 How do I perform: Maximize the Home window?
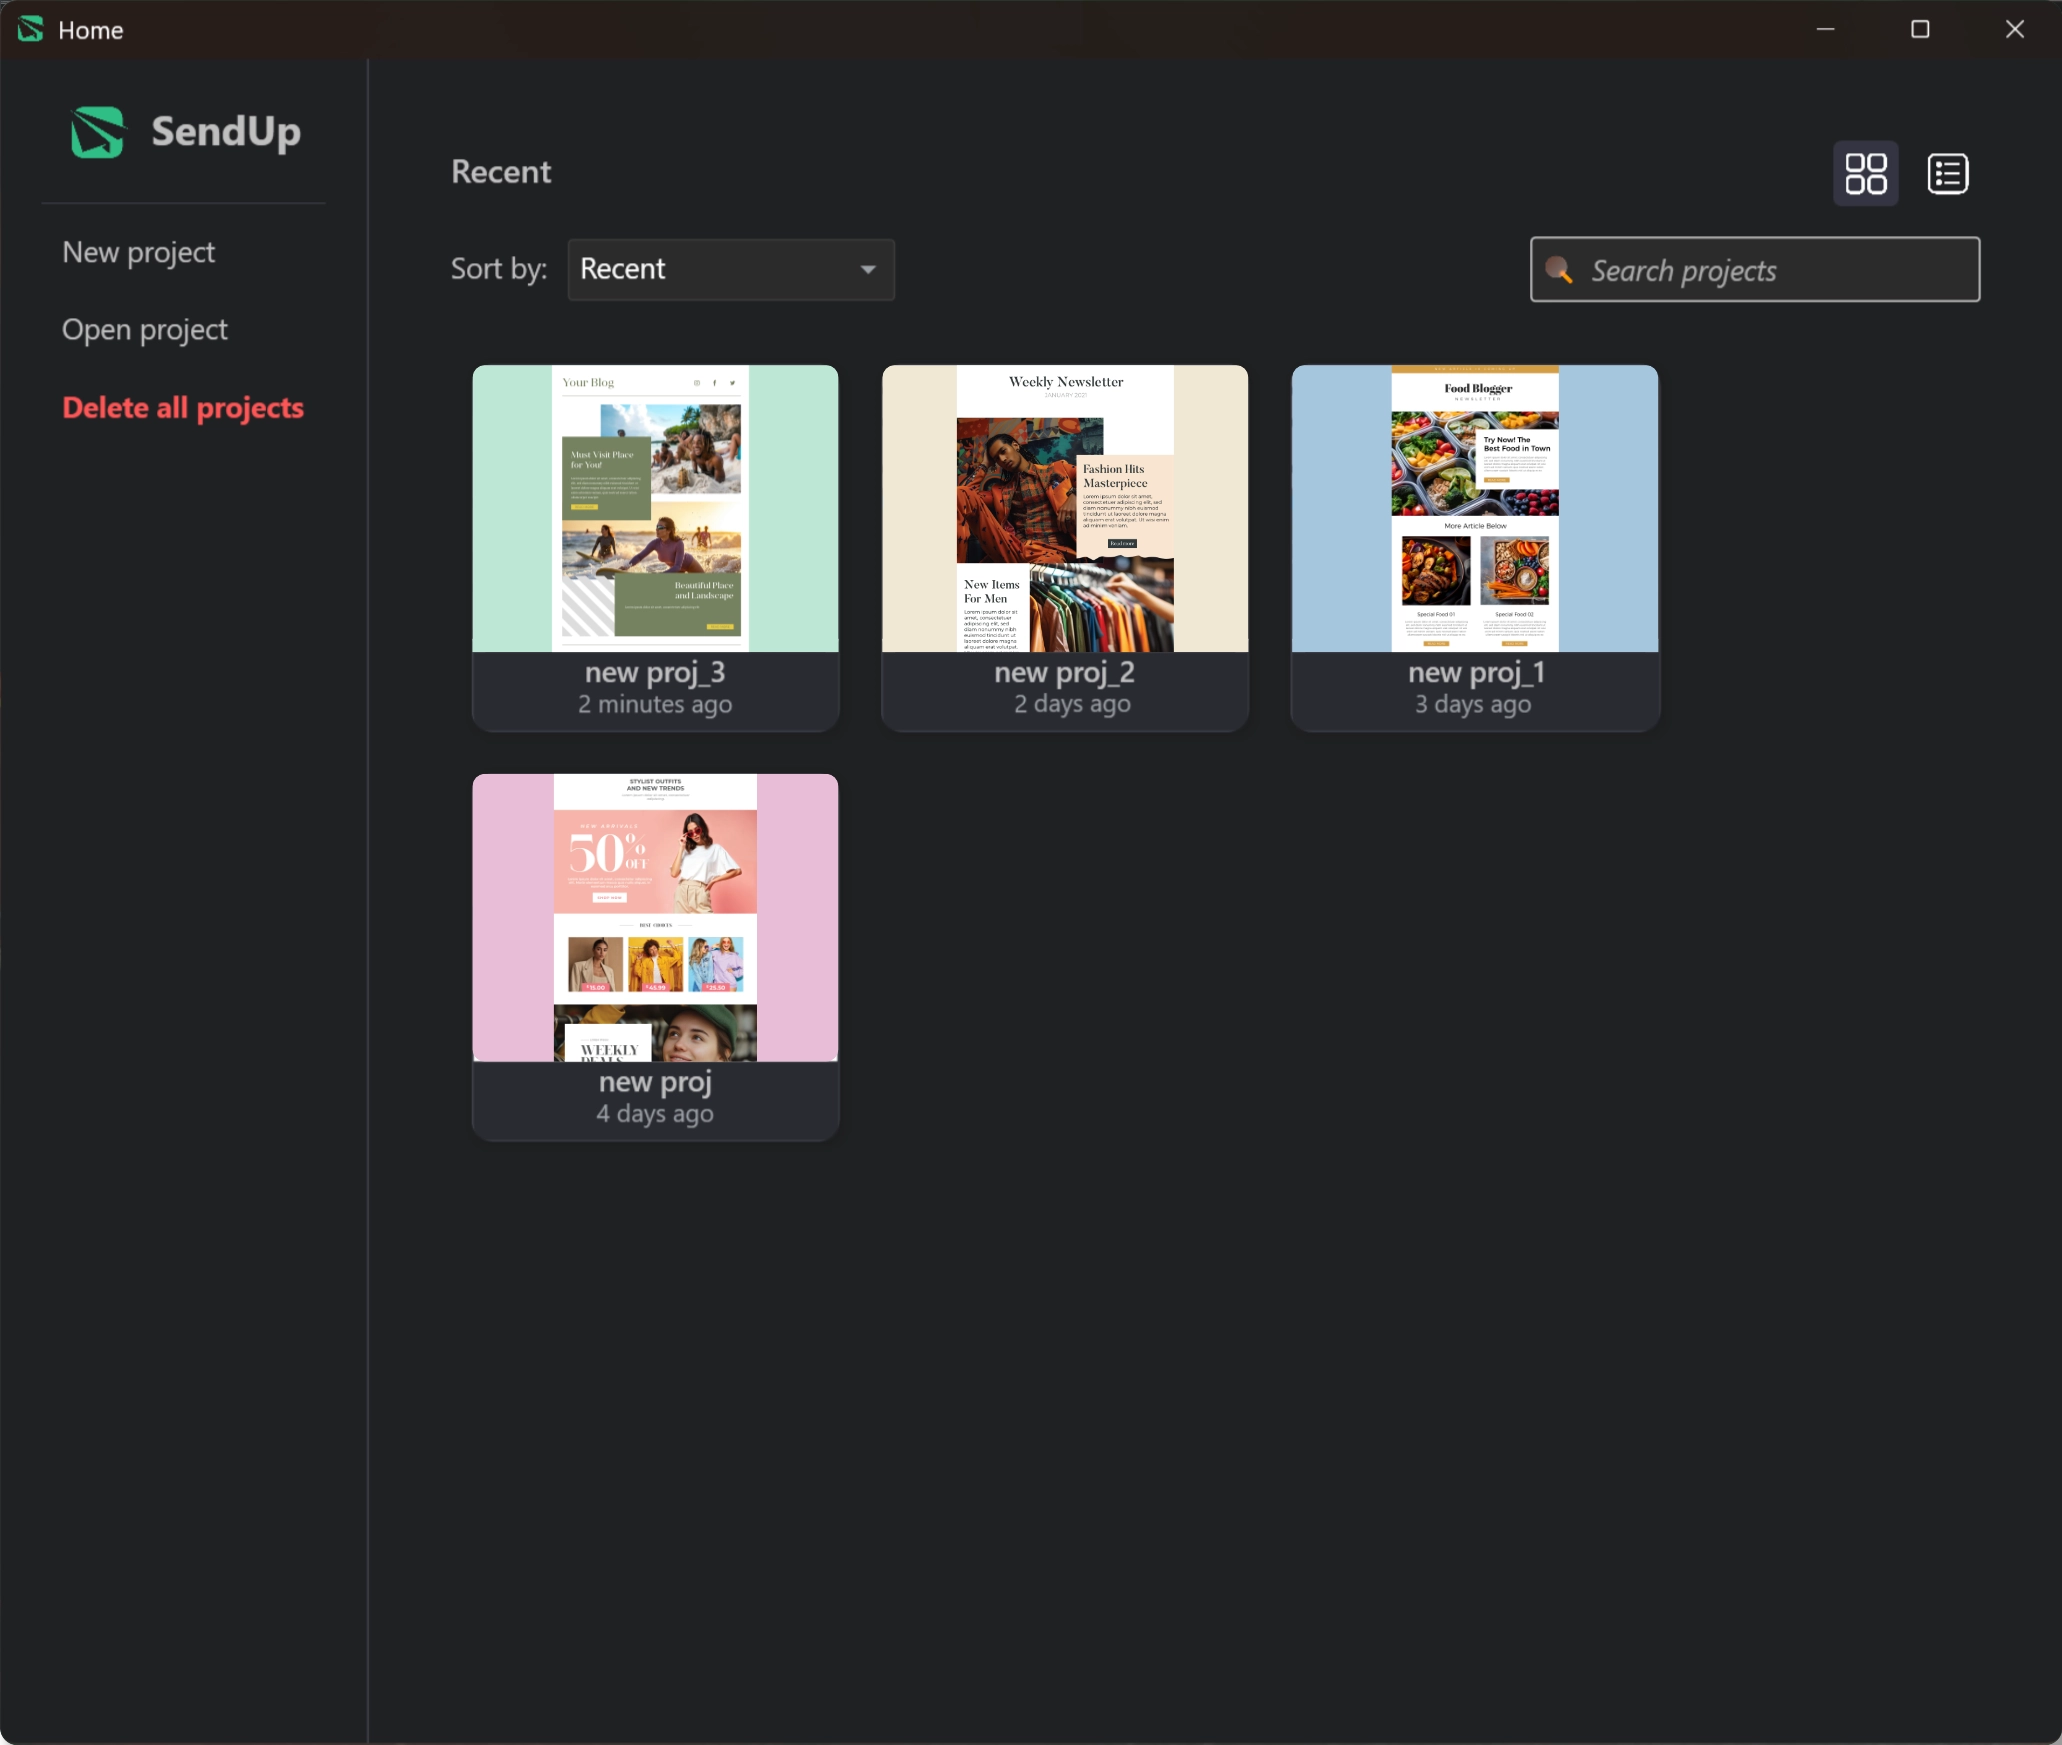pos(1920,29)
